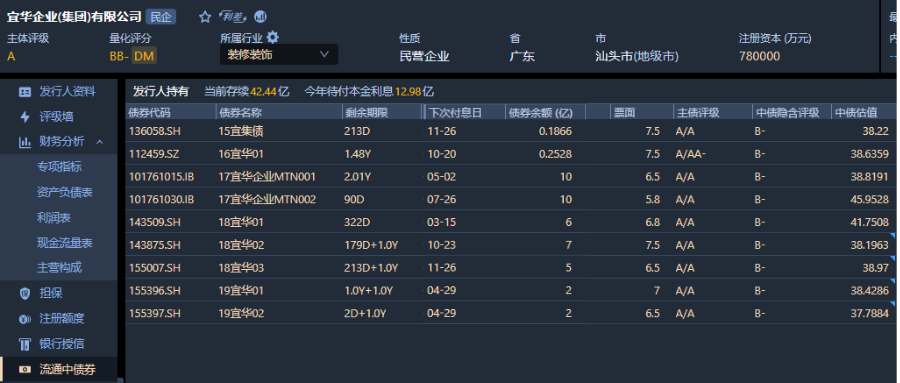Click the favorite star icon

pyautogui.click(x=205, y=17)
